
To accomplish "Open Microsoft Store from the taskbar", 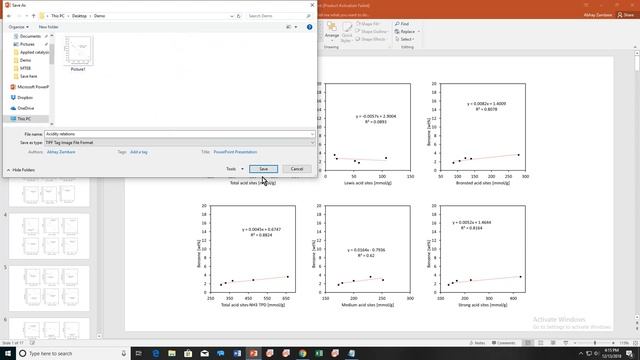I will point(188,353).
